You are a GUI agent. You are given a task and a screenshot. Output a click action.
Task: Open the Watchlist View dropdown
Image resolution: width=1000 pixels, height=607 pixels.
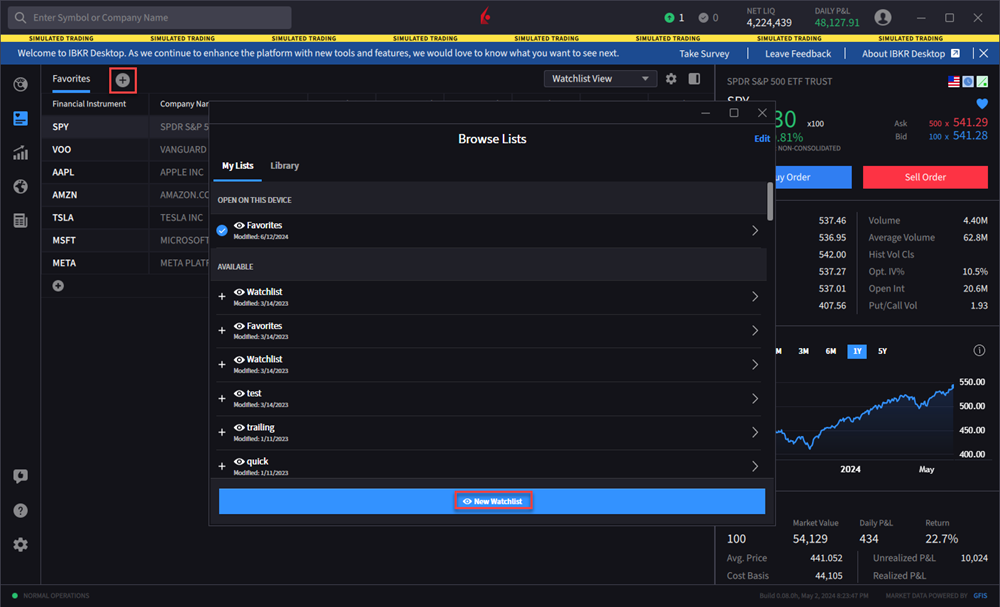tap(600, 78)
